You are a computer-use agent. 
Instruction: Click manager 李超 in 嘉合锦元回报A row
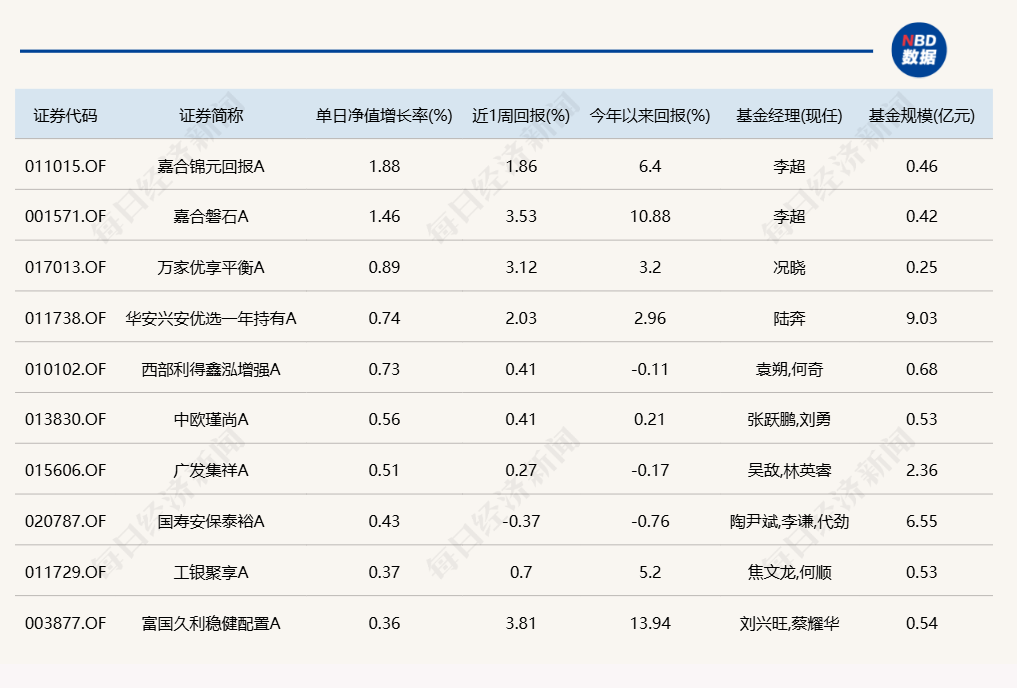coord(789,167)
